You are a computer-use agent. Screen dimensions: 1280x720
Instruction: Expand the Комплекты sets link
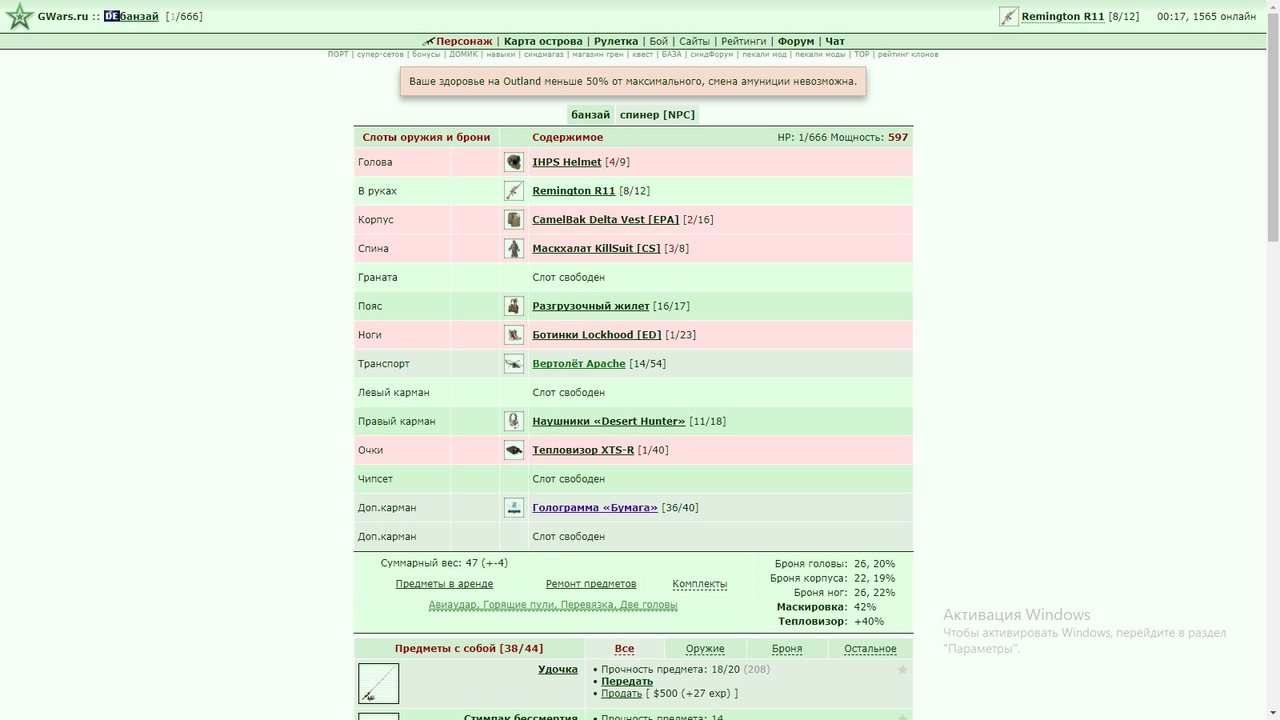click(700, 584)
